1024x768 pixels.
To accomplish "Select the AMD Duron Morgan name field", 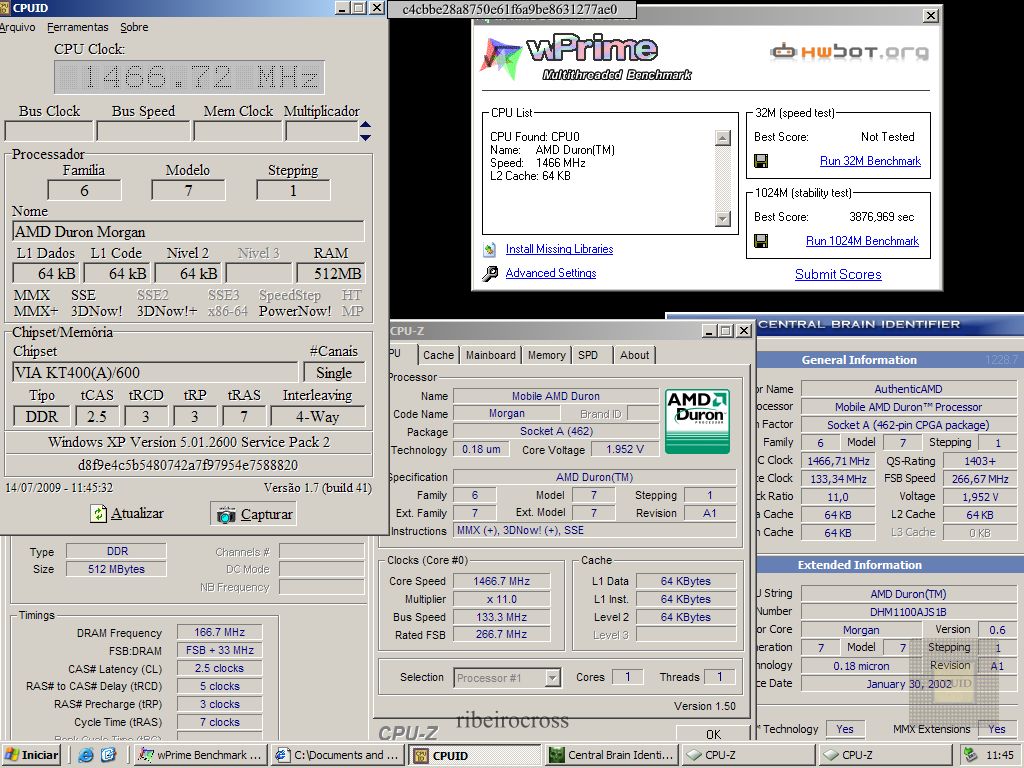I will click(x=188, y=232).
